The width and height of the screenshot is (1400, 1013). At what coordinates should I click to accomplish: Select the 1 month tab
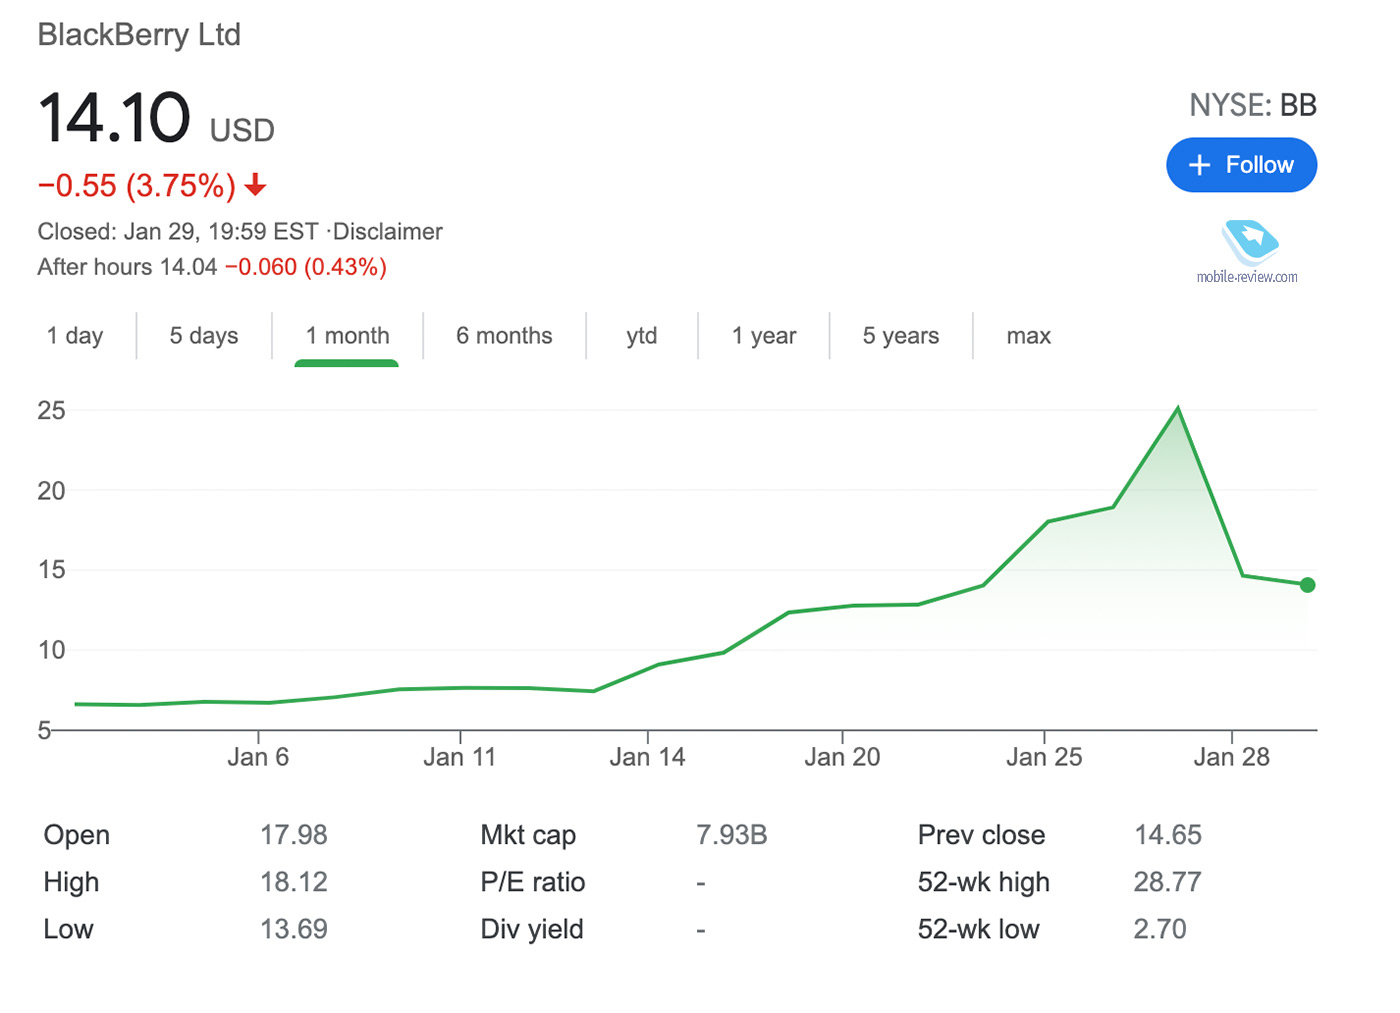[x=347, y=336]
